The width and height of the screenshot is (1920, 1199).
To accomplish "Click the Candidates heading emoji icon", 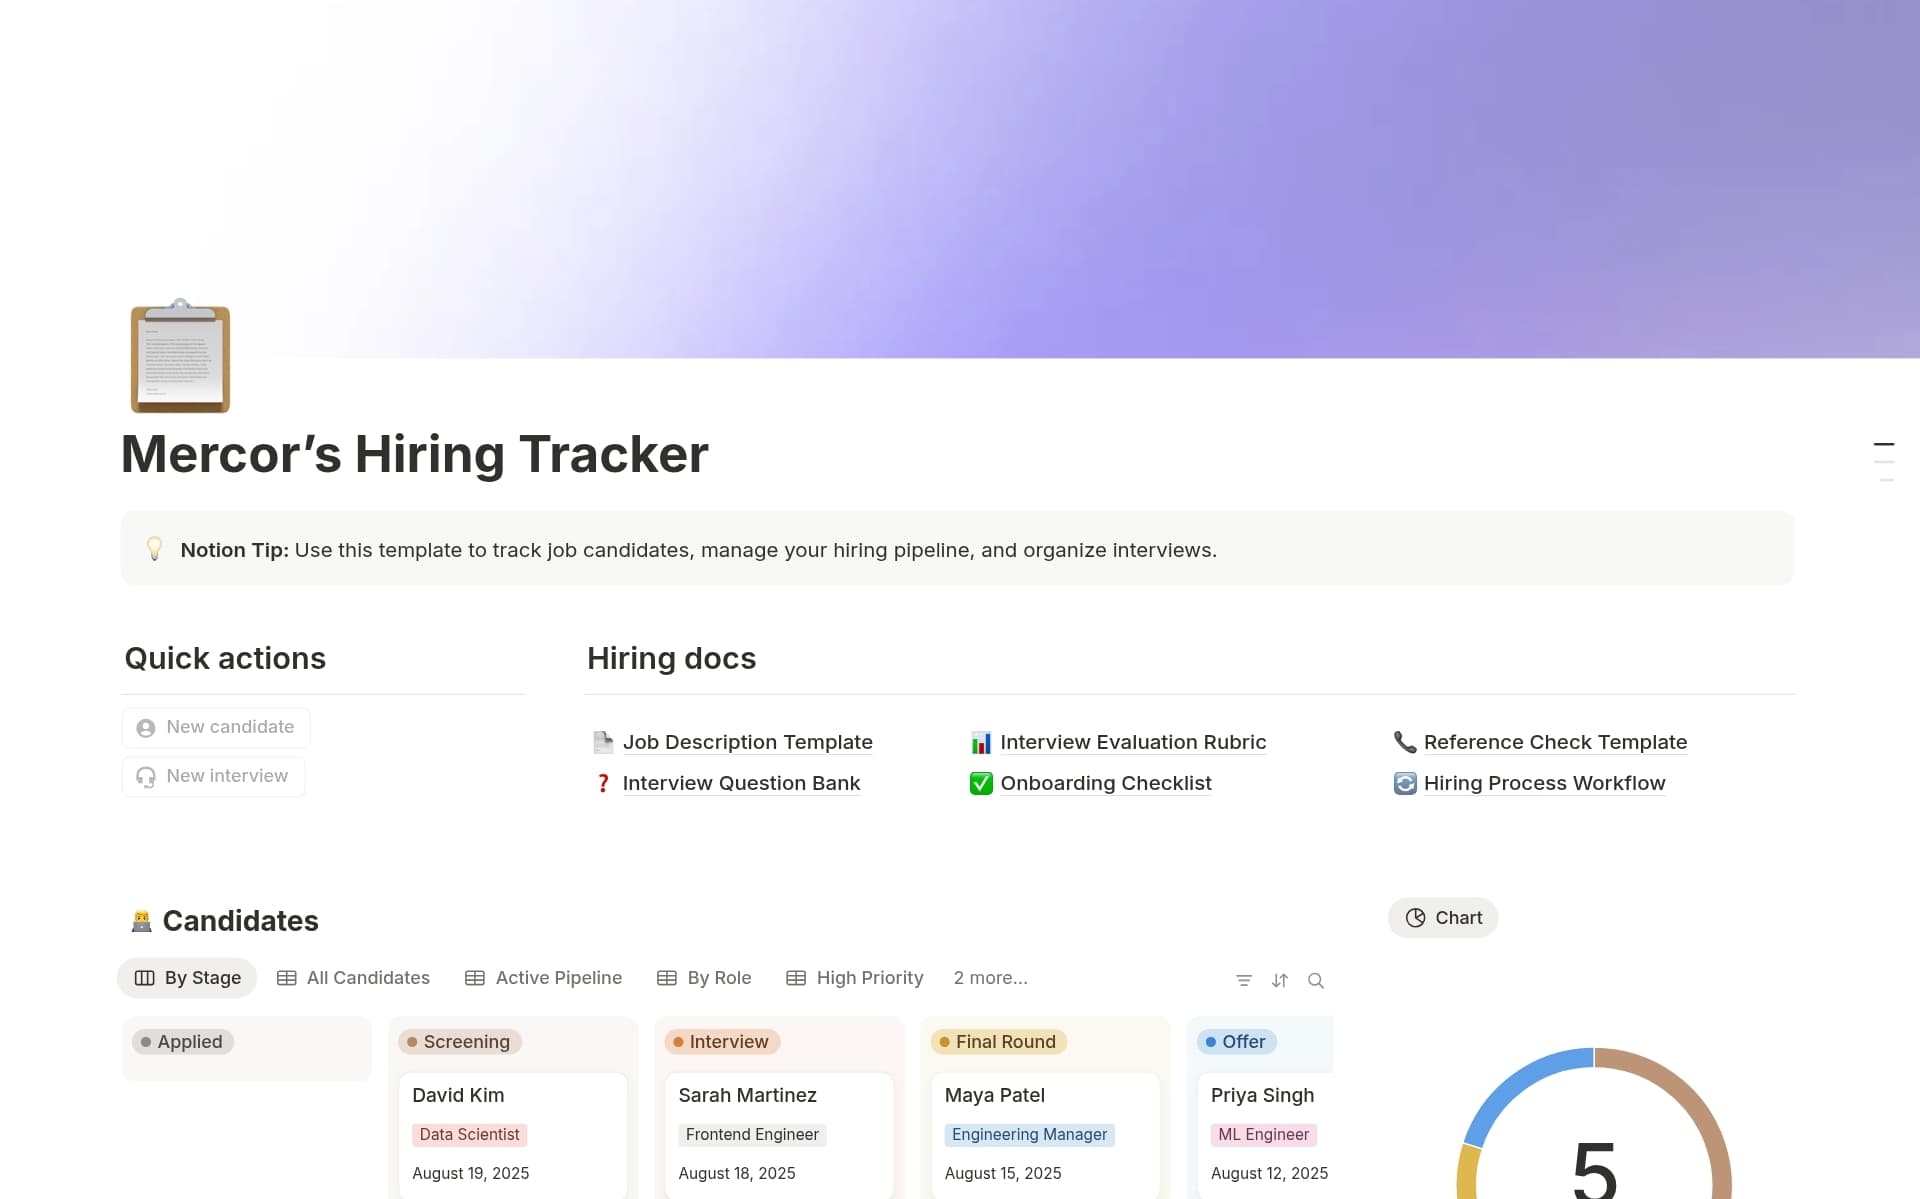I will click(141, 921).
